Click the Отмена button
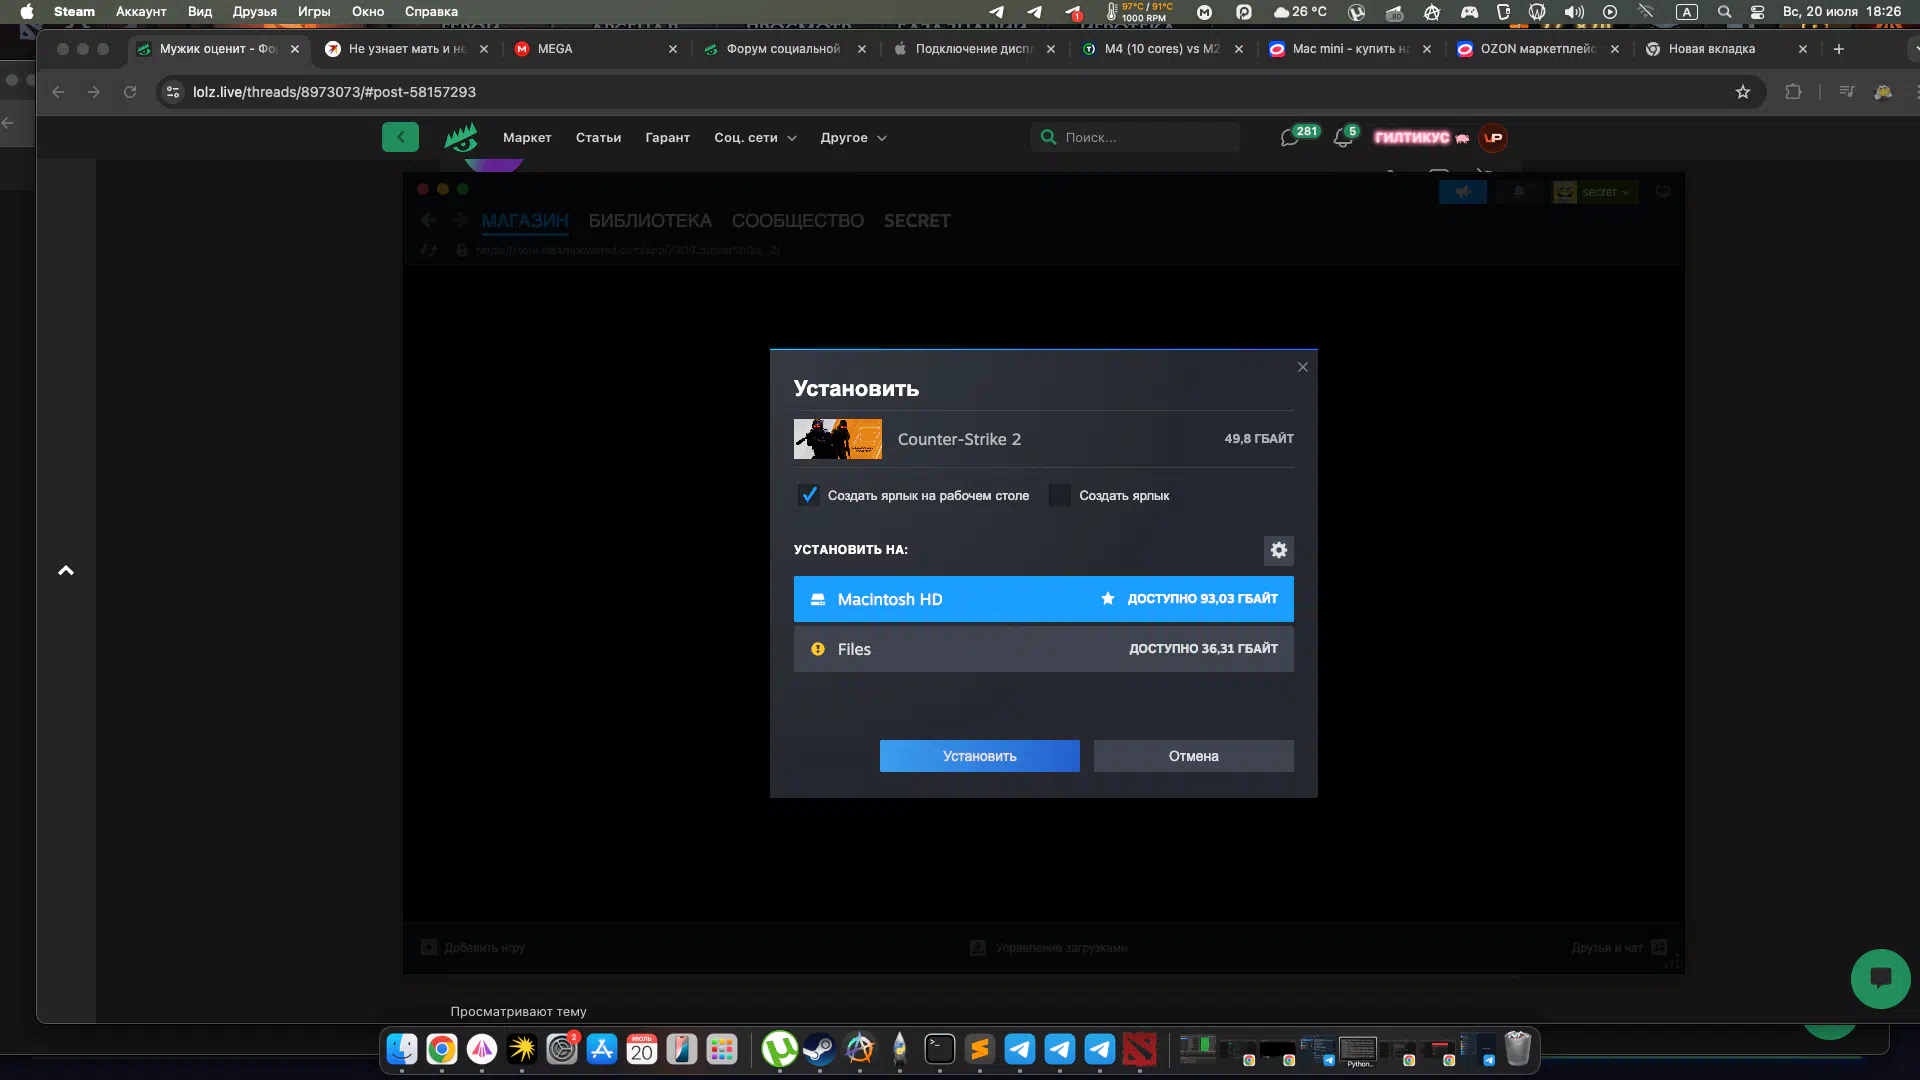This screenshot has width=1920, height=1080. click(x=1193, y=756)
